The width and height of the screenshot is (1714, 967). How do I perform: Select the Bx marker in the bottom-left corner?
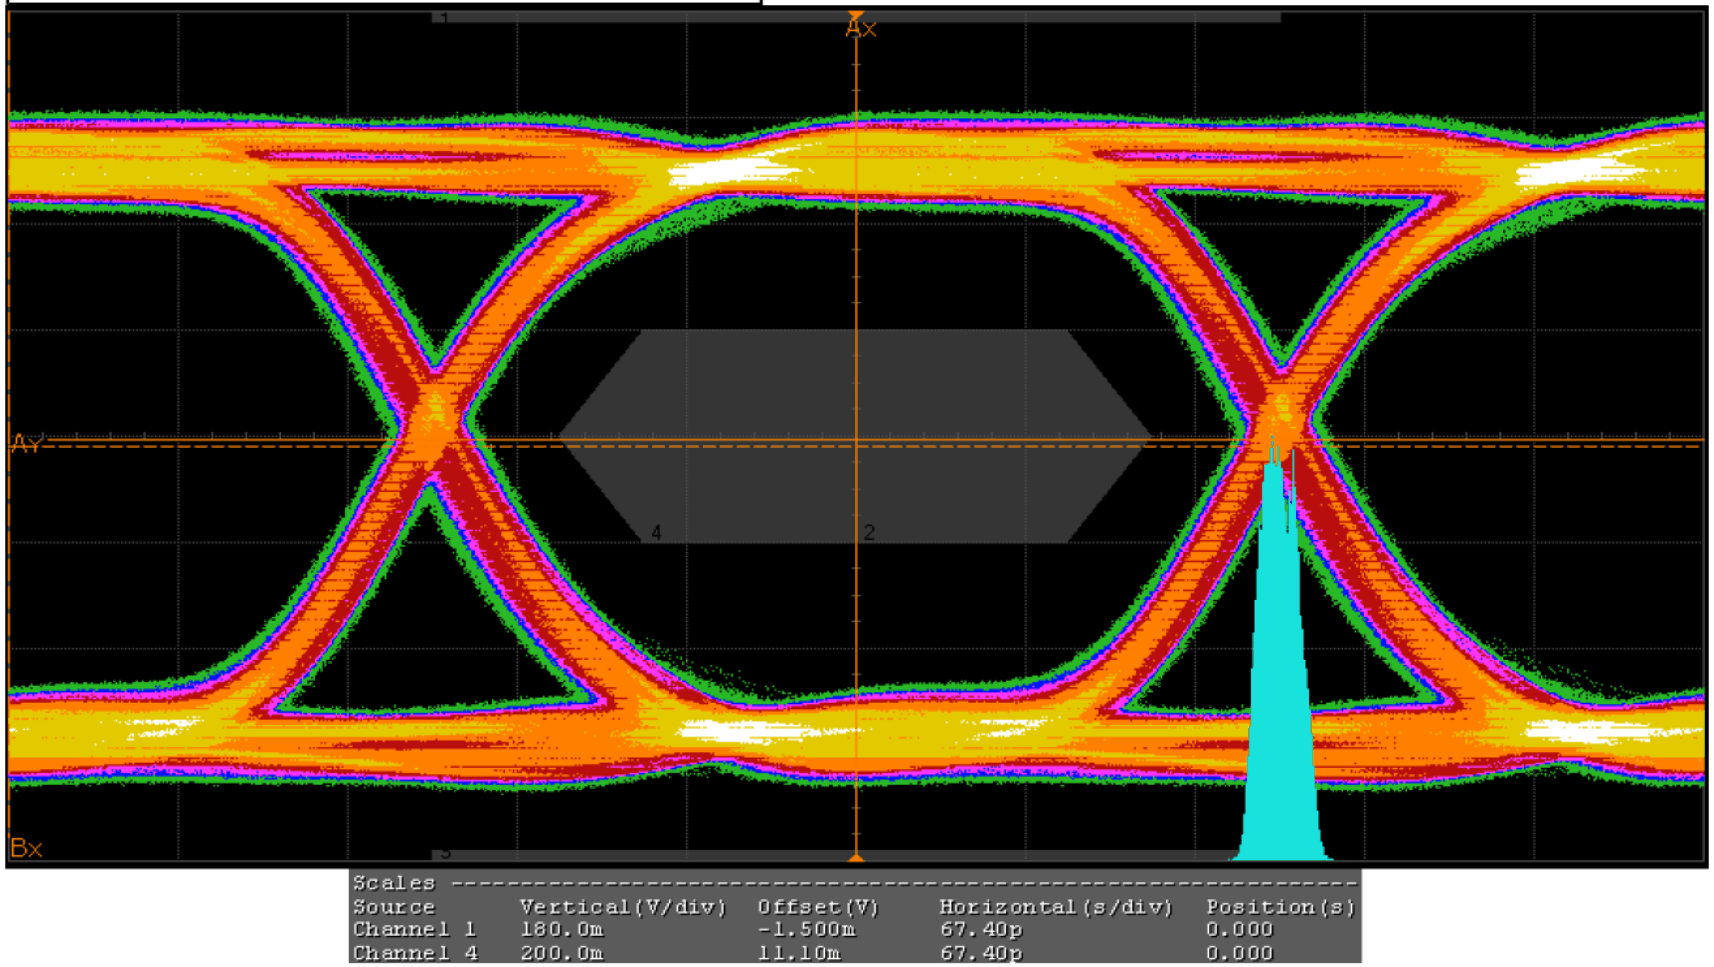pyautogui.click(x=27, y=847)
